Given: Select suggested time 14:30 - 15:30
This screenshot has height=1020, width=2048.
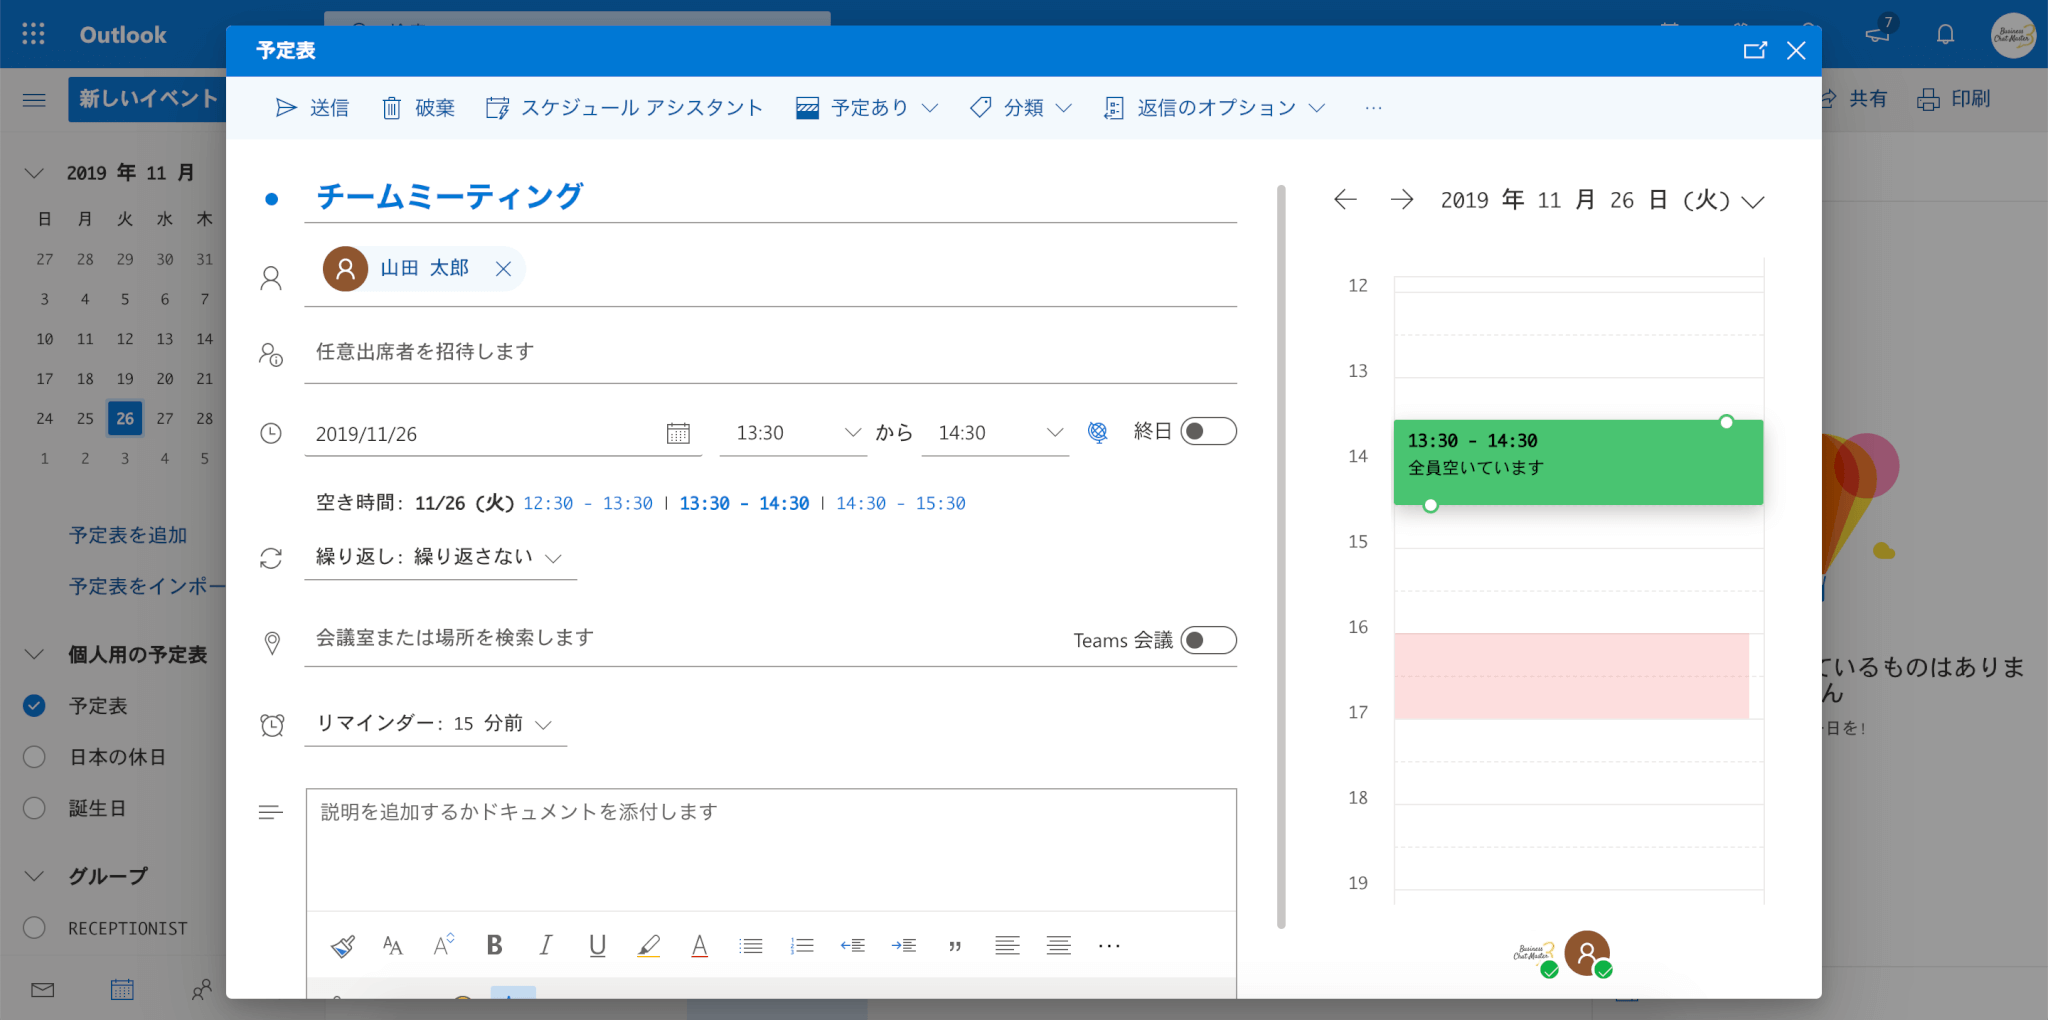Looking at the screenshot, I should (x=900, y=504).
